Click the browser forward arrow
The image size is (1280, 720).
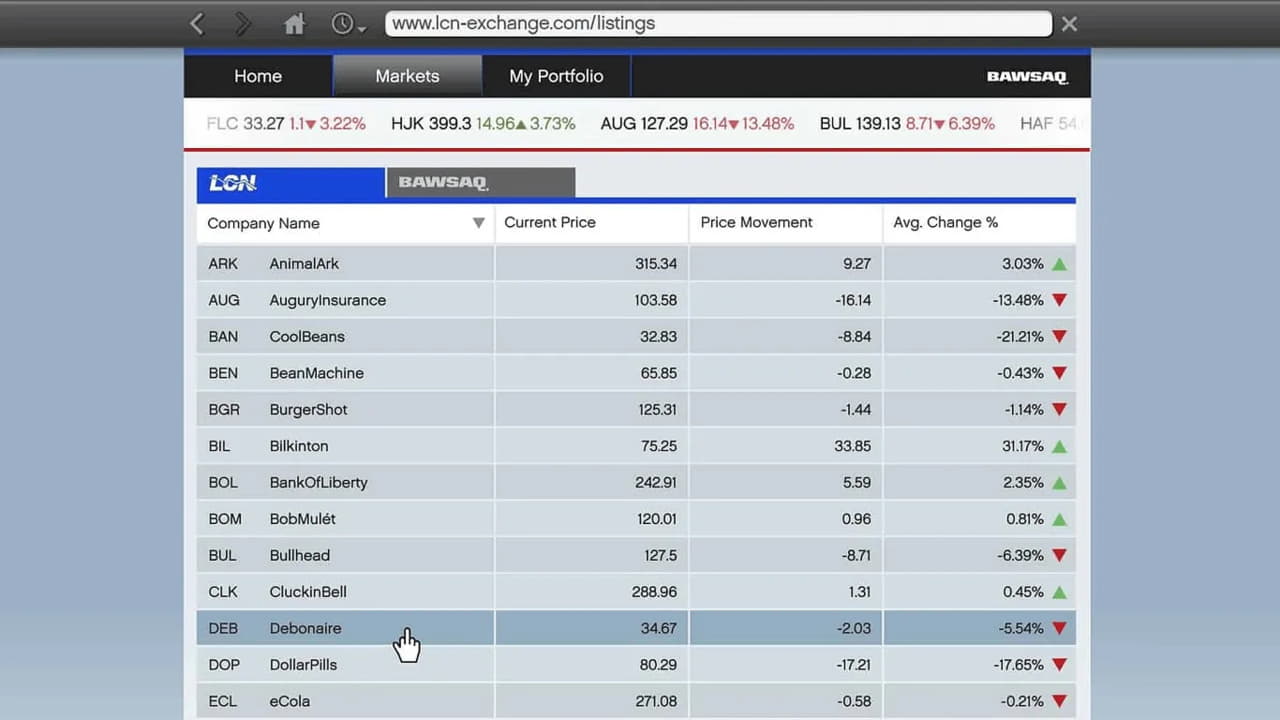pyautogui.click(x=243, y=24)
